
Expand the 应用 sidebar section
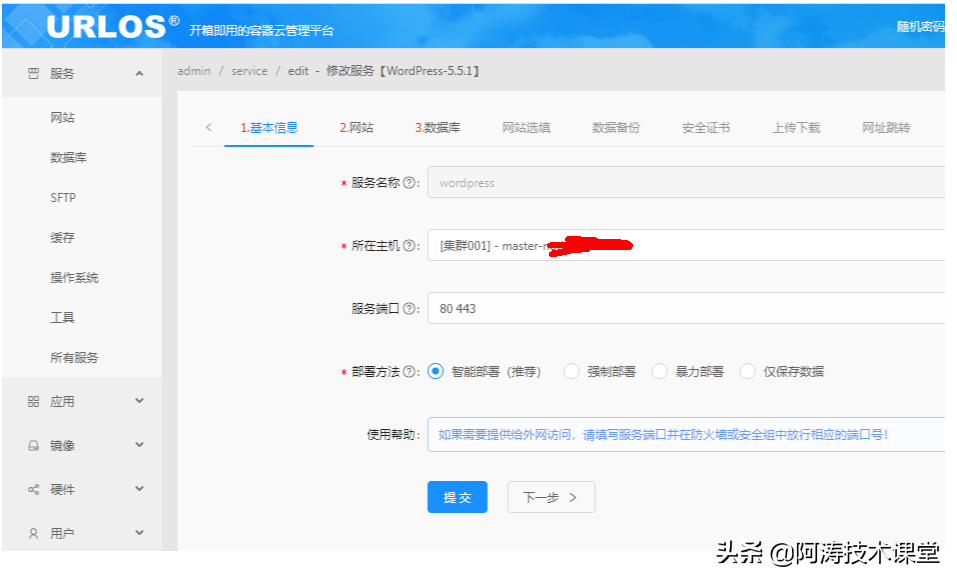pyautogui.click(x=139, y=401)
